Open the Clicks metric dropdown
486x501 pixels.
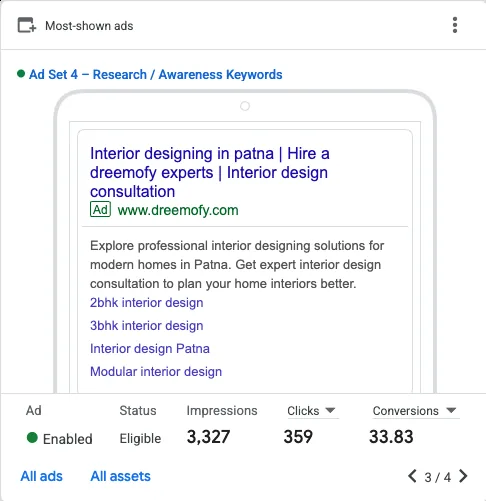tap(312, 411)
